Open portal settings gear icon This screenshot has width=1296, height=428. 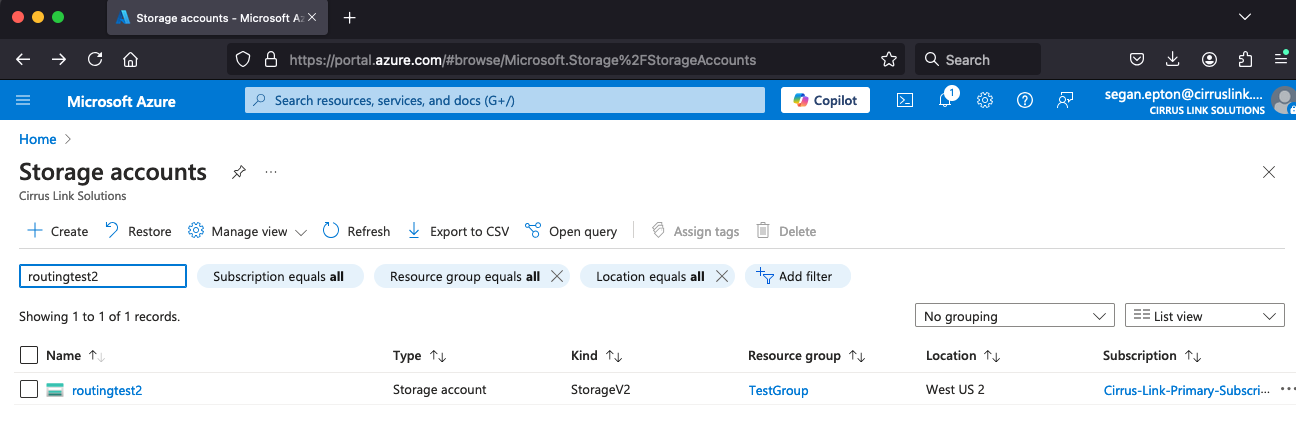click(984, 100)
